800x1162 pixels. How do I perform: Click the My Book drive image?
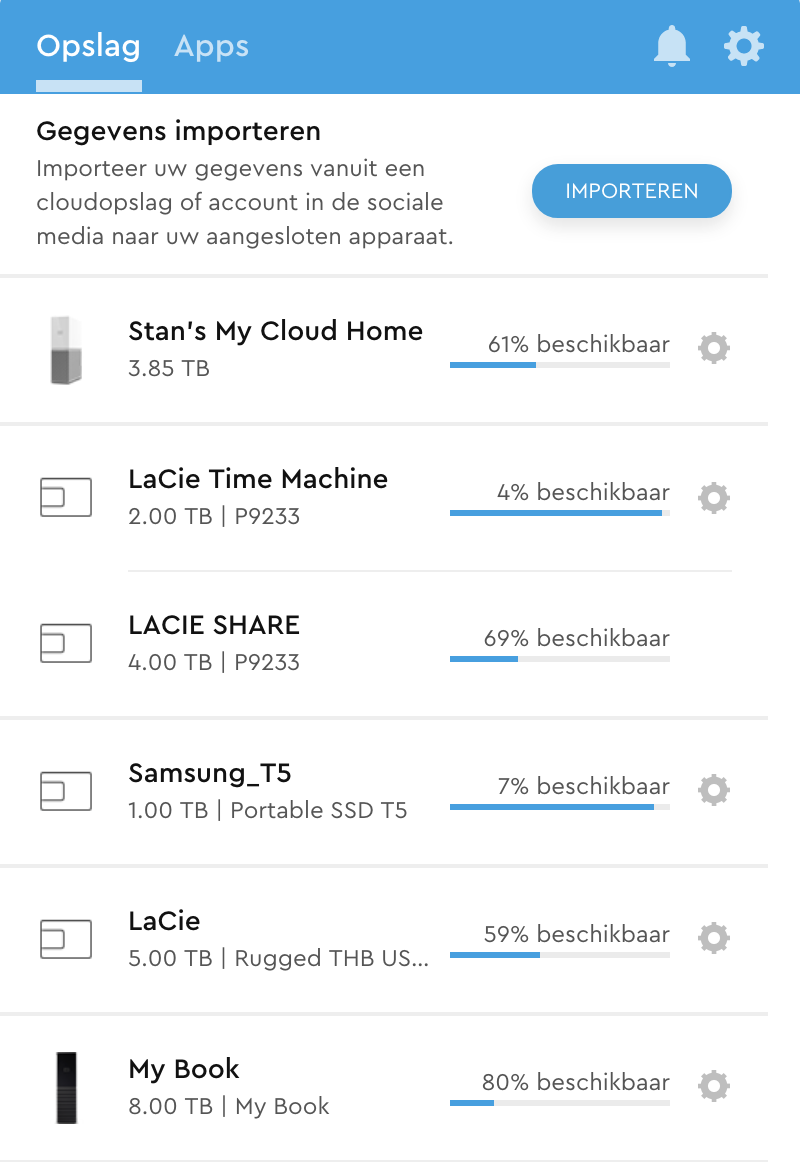(x=66, y=1087)
